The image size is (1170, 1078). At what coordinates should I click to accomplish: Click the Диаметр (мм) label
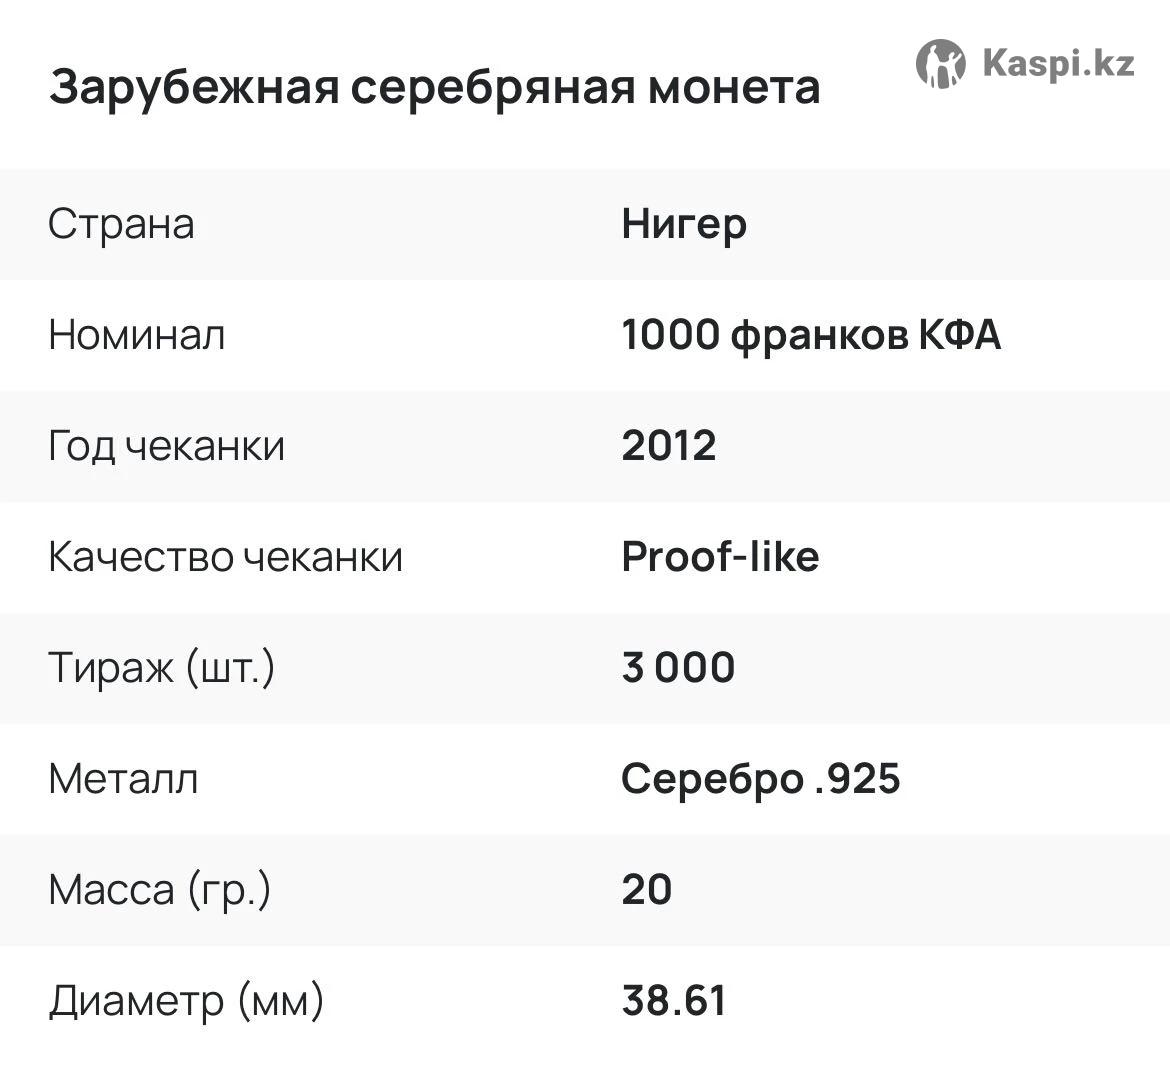[x=187, y=1000]
